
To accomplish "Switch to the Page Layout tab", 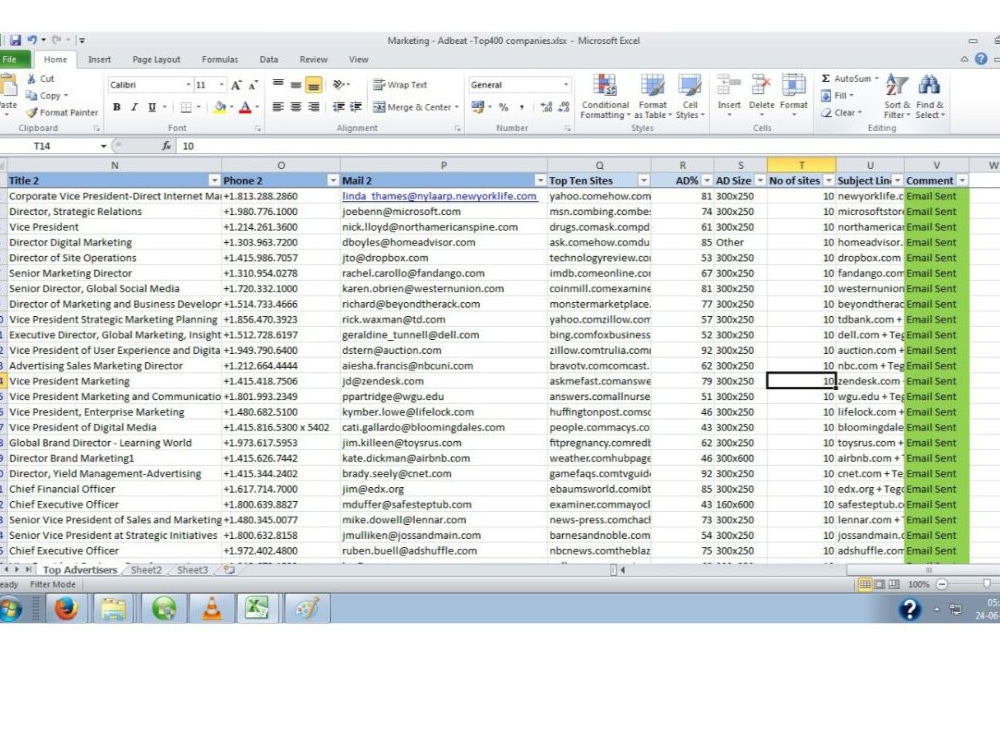I will [156, 59].
